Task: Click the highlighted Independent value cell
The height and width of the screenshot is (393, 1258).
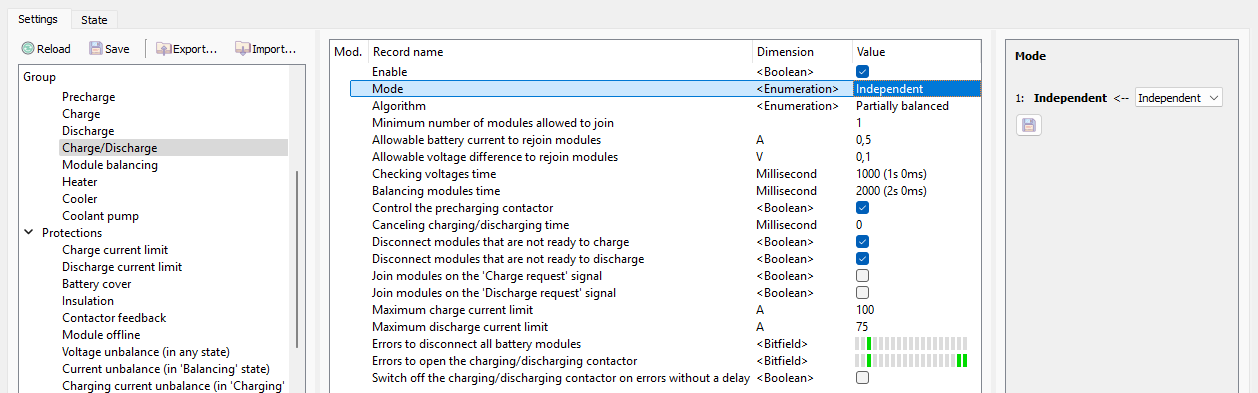Action: pyautogui.click(x=916, y=89)
